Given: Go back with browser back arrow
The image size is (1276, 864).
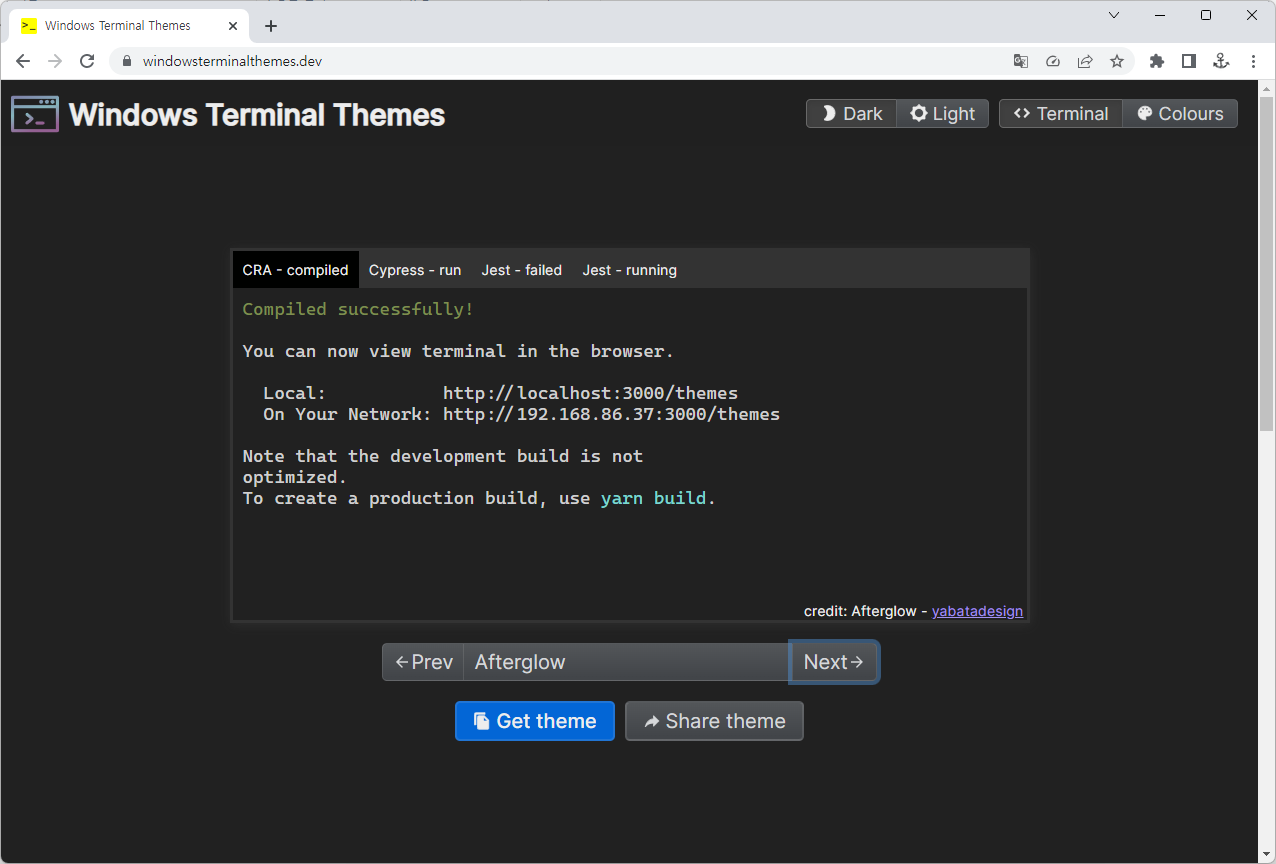Looking at the screenshot, I should point(23,61).
